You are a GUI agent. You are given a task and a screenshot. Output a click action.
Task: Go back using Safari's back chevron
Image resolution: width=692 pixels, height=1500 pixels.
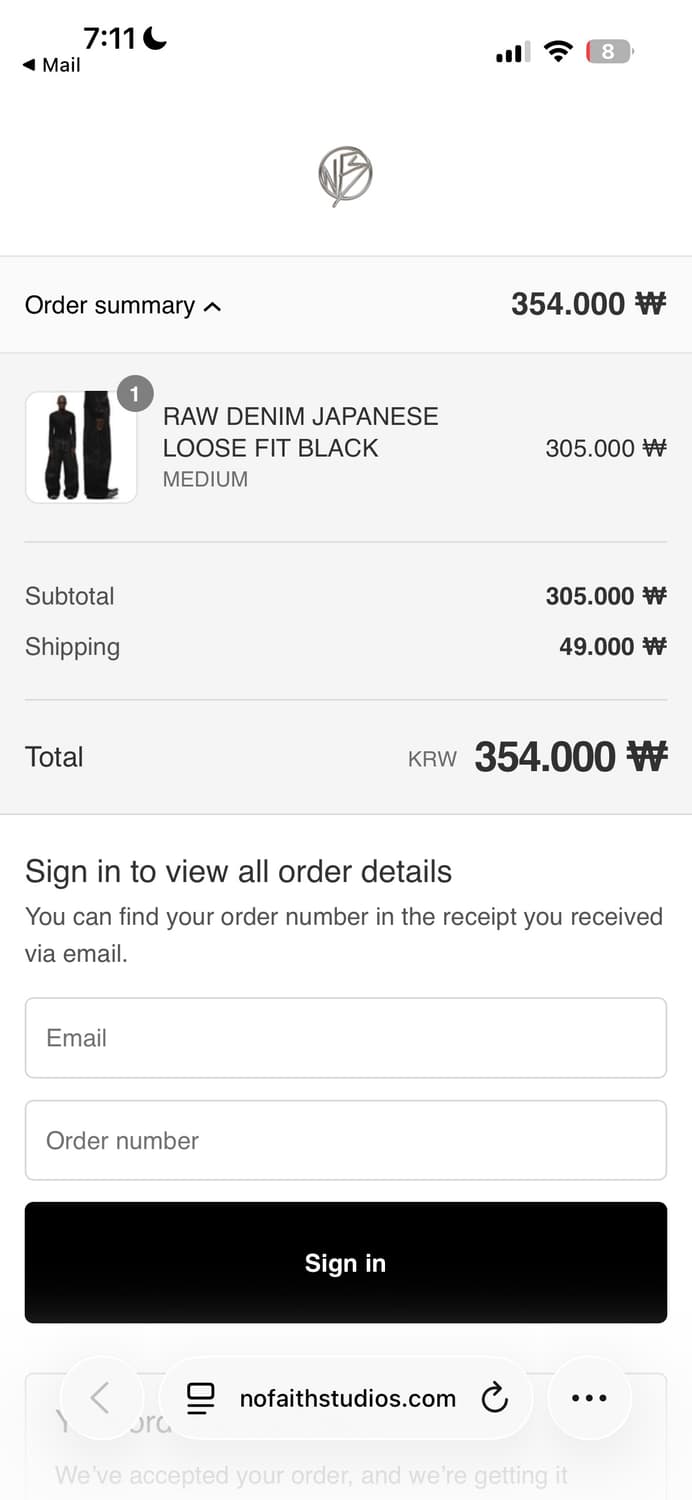click(x=103, y=1398)
